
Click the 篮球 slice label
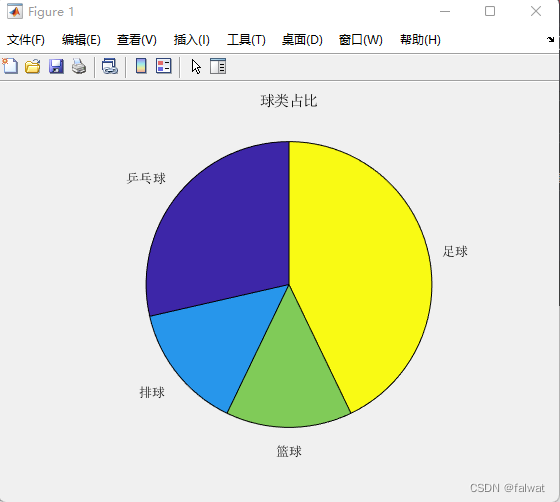(289, 451)
